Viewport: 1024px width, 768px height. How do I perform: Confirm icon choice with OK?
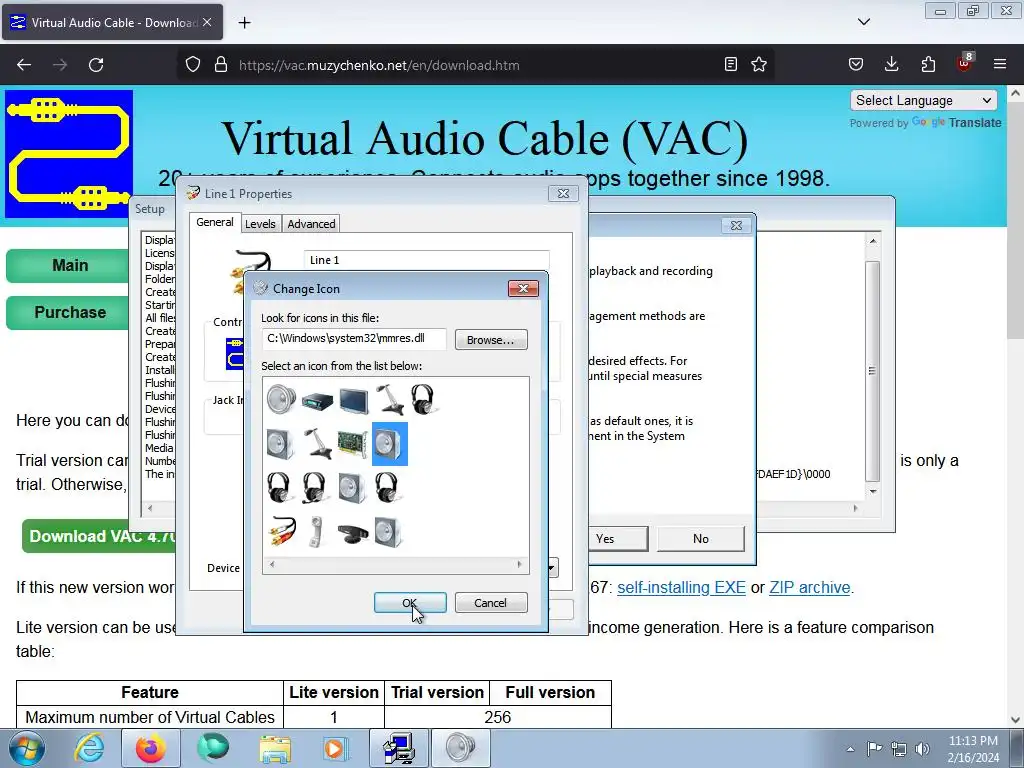point(410,603)
